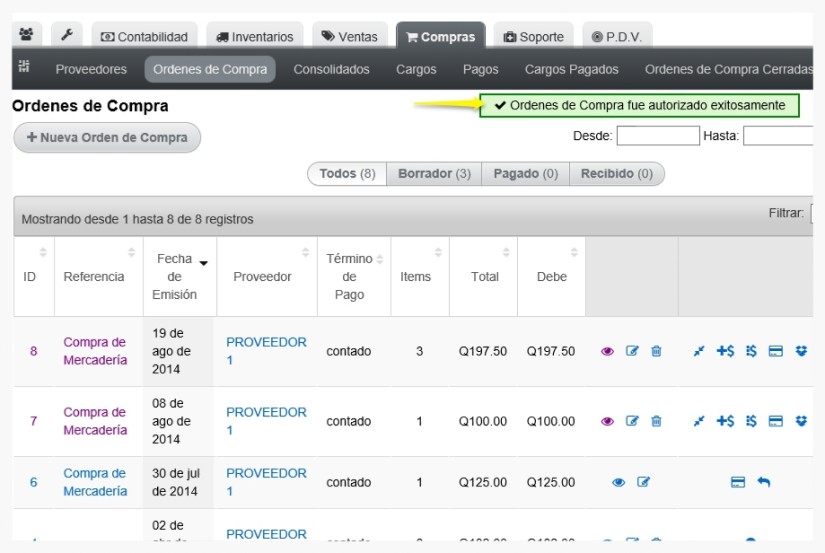The image size is (825, 553).
Task: Sort the table by Debe column
Action: (x=551, y=276)
